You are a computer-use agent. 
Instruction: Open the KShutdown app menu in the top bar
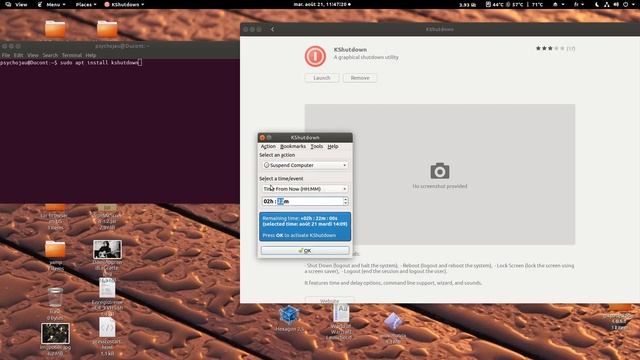pyautogui.click(x=124, y=4)
